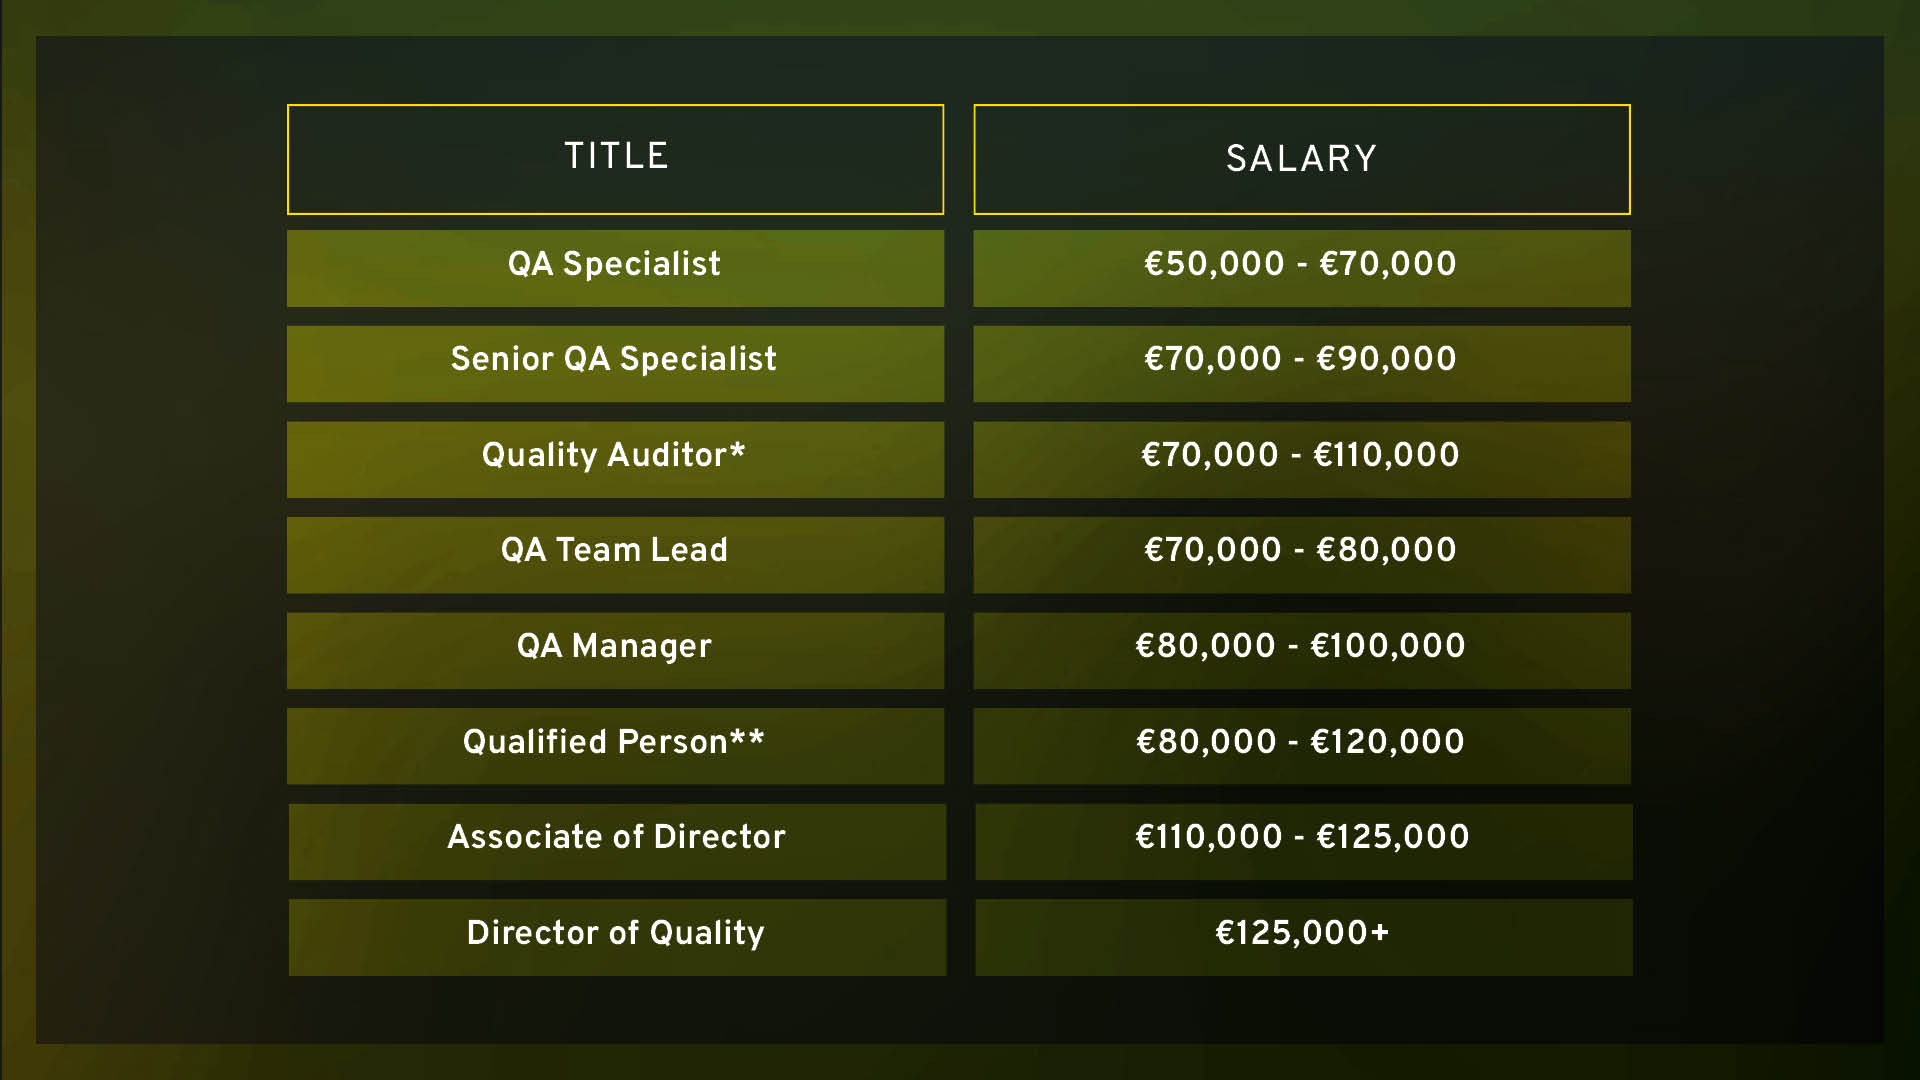
Task: Select the €80,000 - €120,000 salary cell
Action: click(x=1302, y=746)
